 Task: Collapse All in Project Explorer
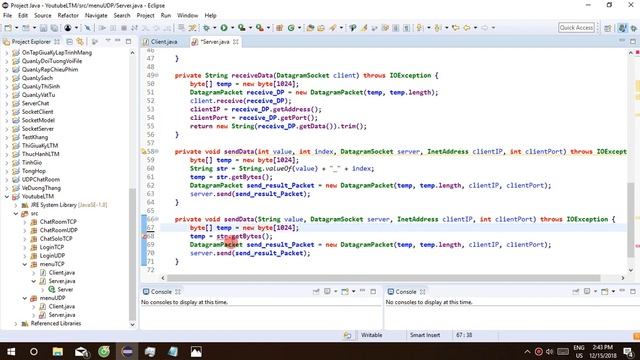click(69, 42)
